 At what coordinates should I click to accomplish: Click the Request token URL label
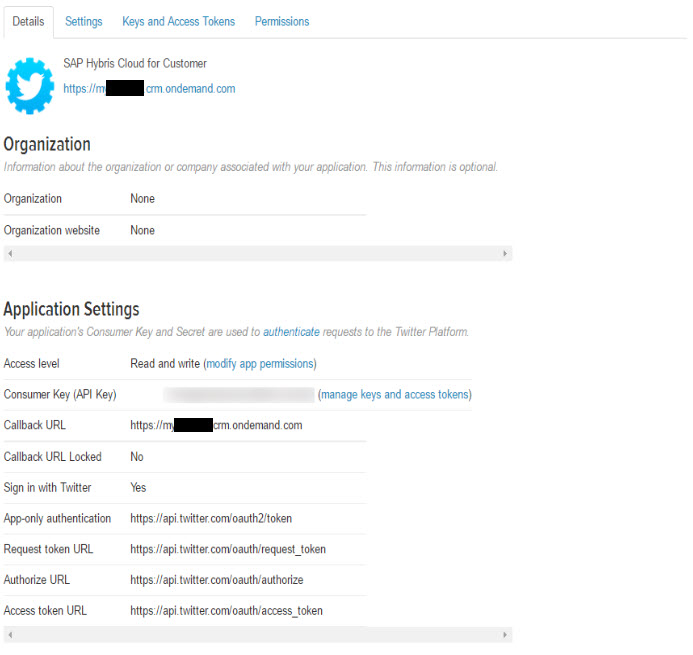pyautogui.click(x=48, y=549)
